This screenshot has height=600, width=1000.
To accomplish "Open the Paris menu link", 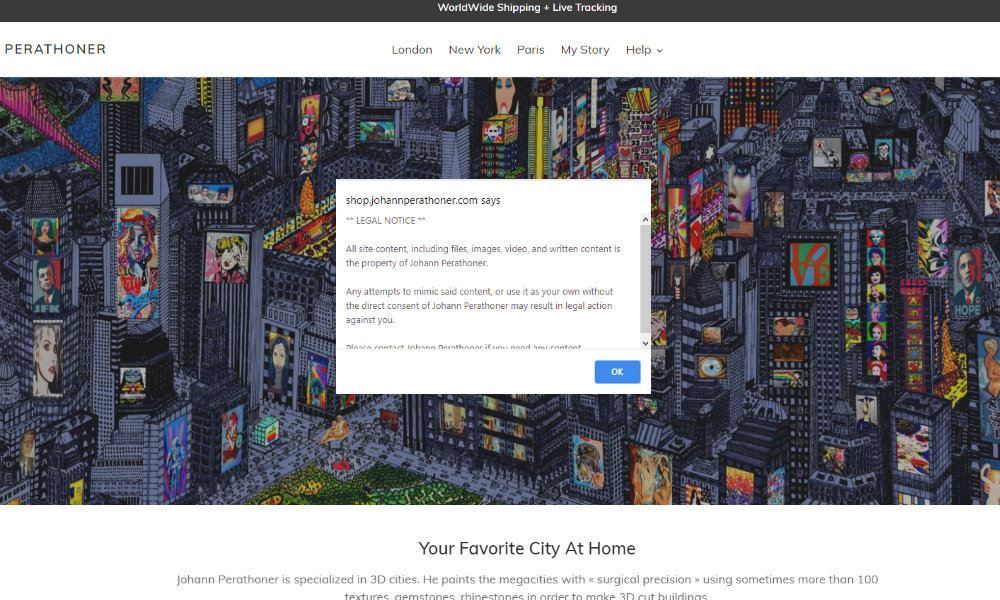I will [531, 50].
